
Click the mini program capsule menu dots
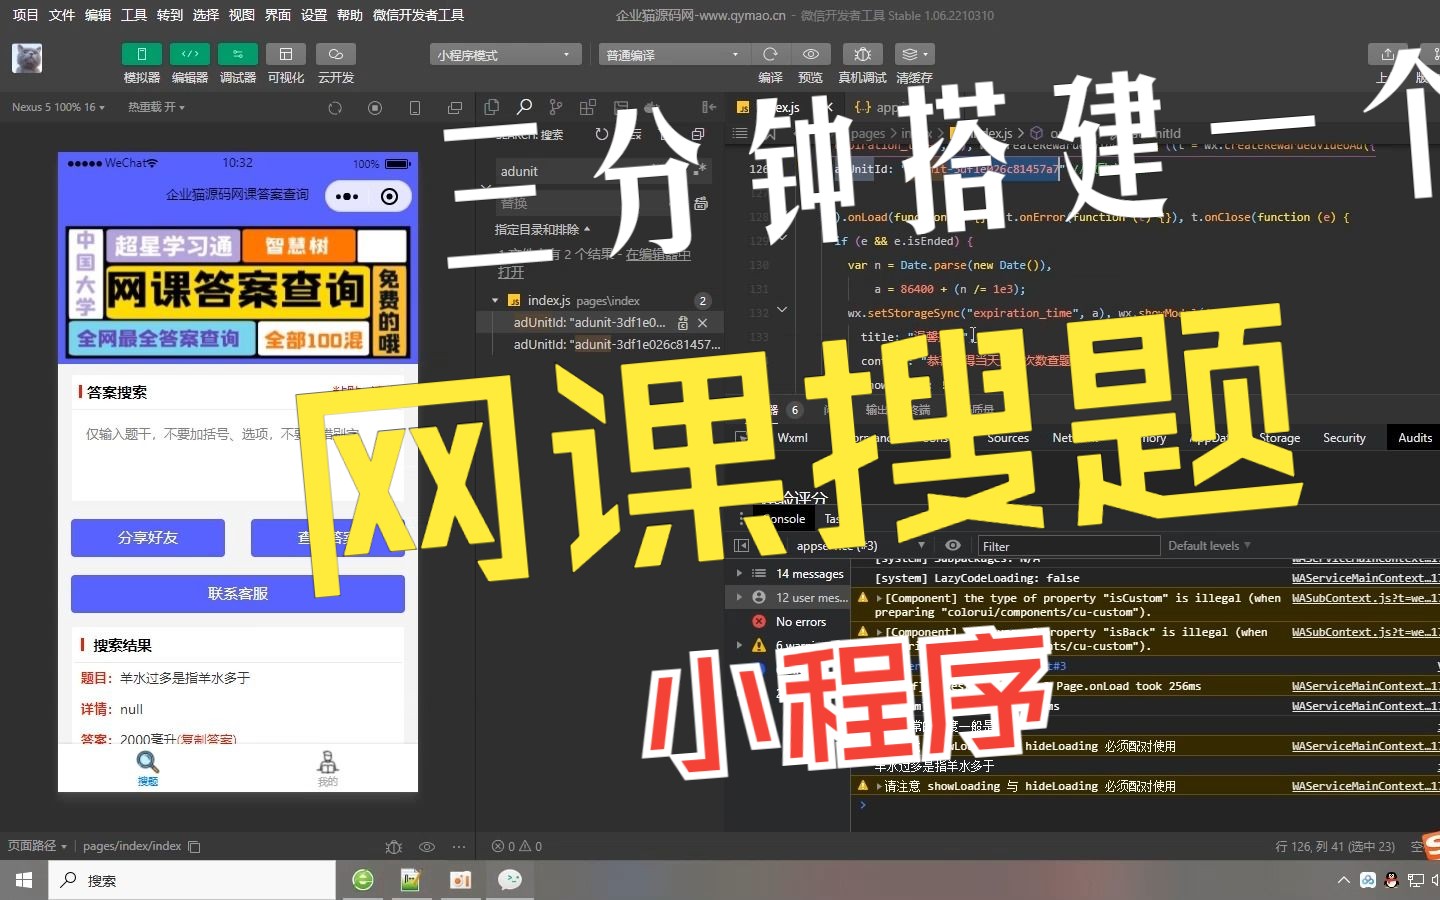(347, 196)
